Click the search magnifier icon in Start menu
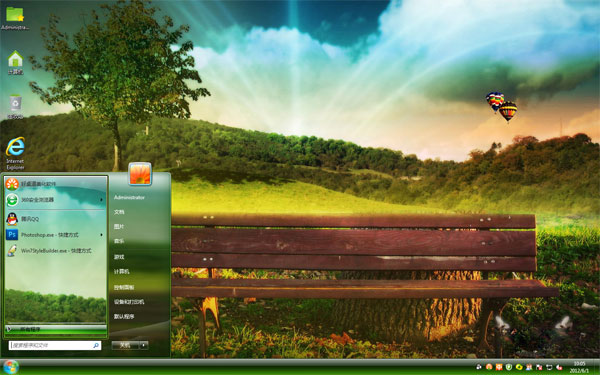This screenshot has height=375, width=600. tap(96, 346)
